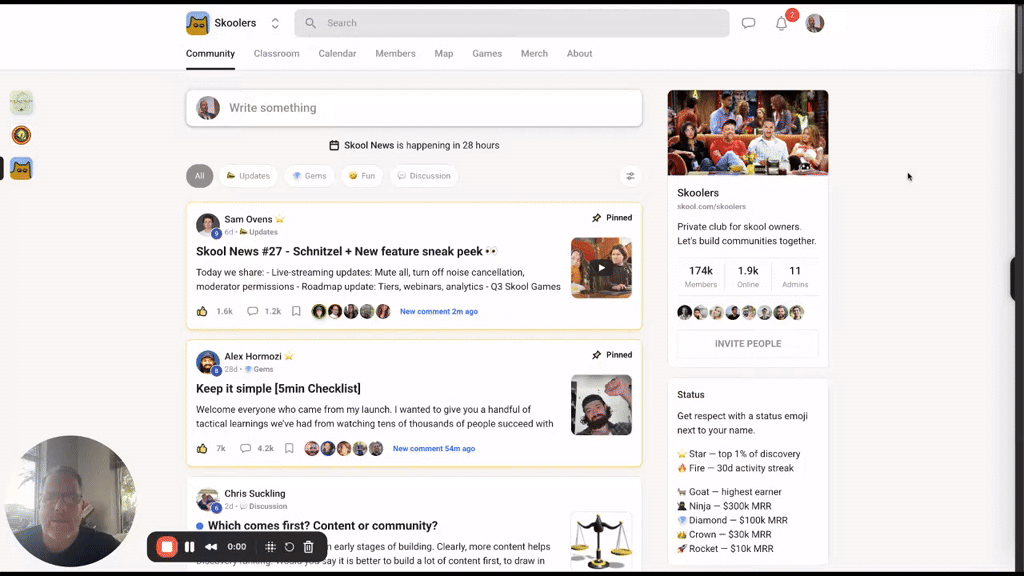Stop the screen recording with red button
The image size is (1024, 576).
(167, 547)
